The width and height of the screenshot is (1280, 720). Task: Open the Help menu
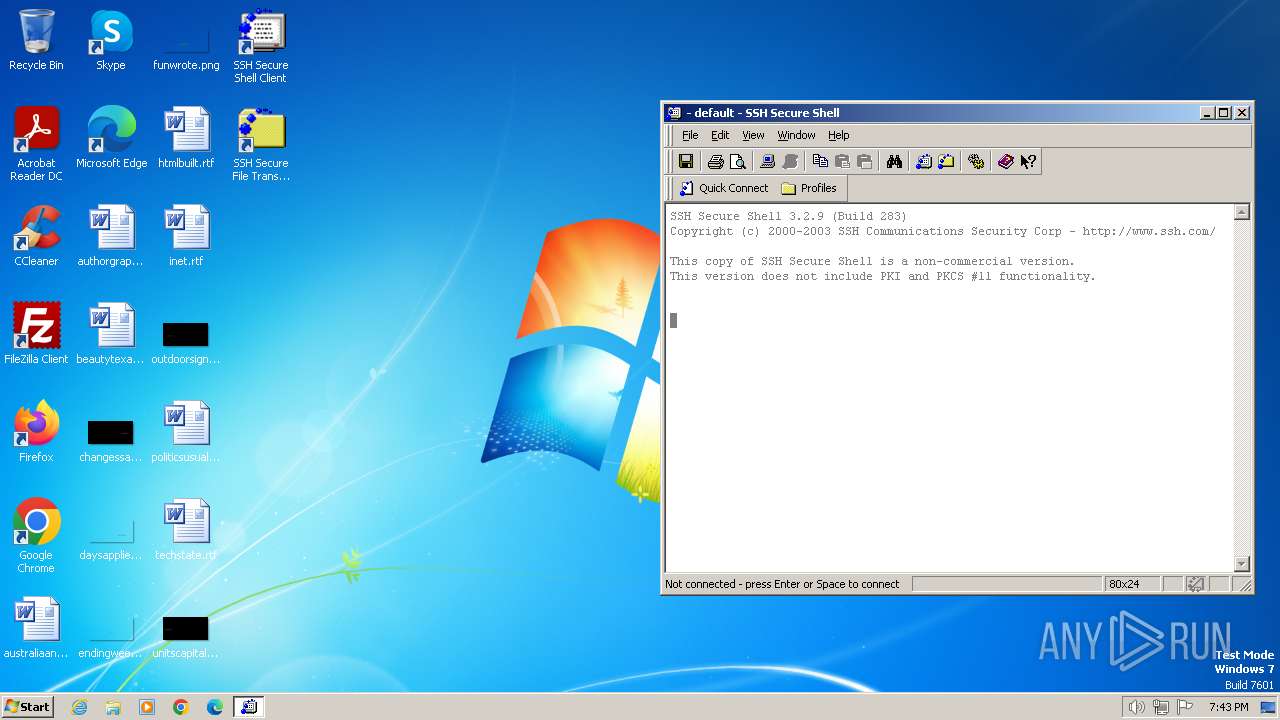[x=838, y=135]
